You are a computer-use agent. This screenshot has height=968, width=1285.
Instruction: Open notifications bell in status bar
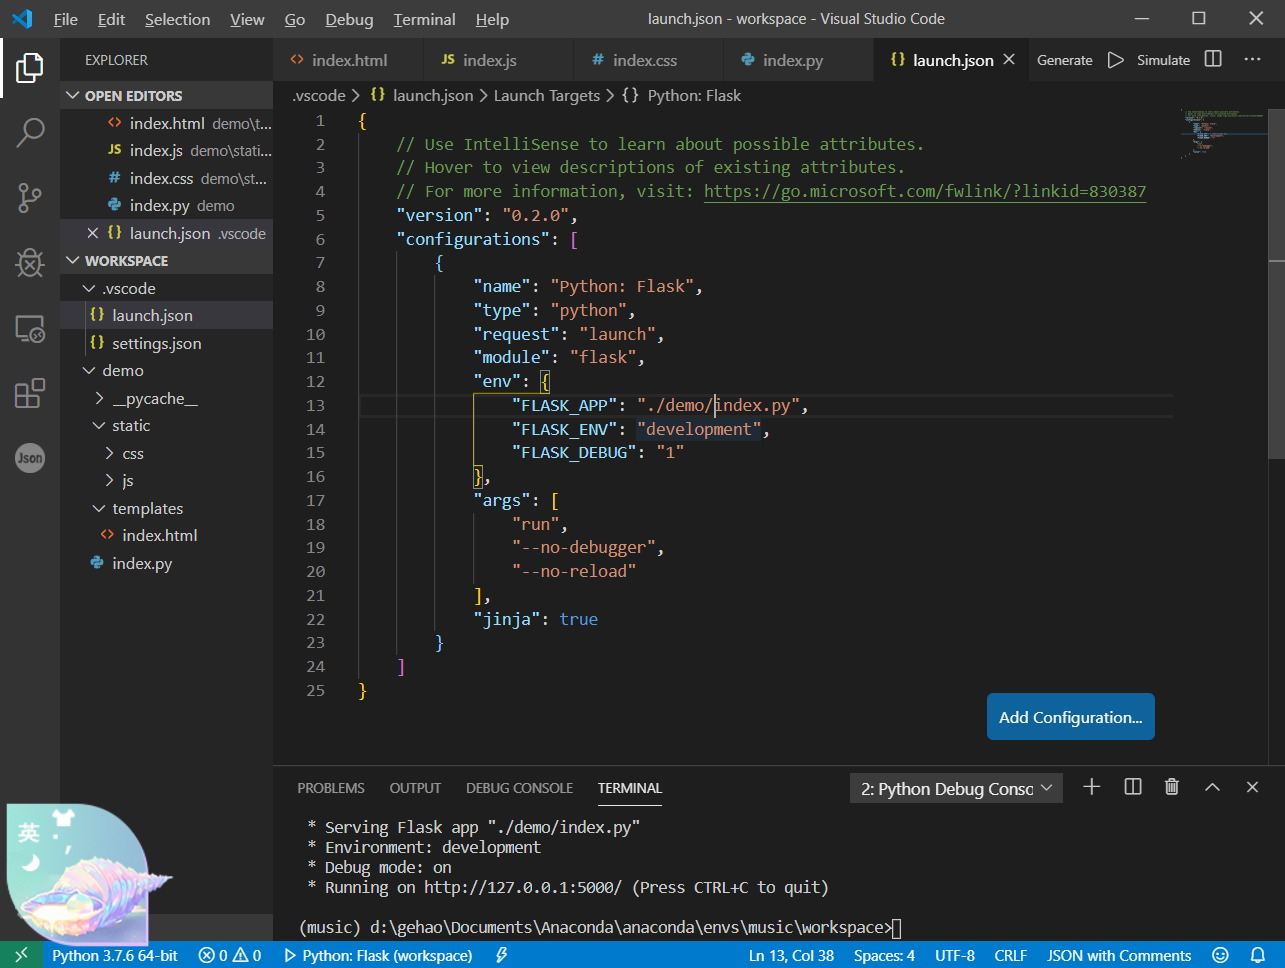point(1258,955)
